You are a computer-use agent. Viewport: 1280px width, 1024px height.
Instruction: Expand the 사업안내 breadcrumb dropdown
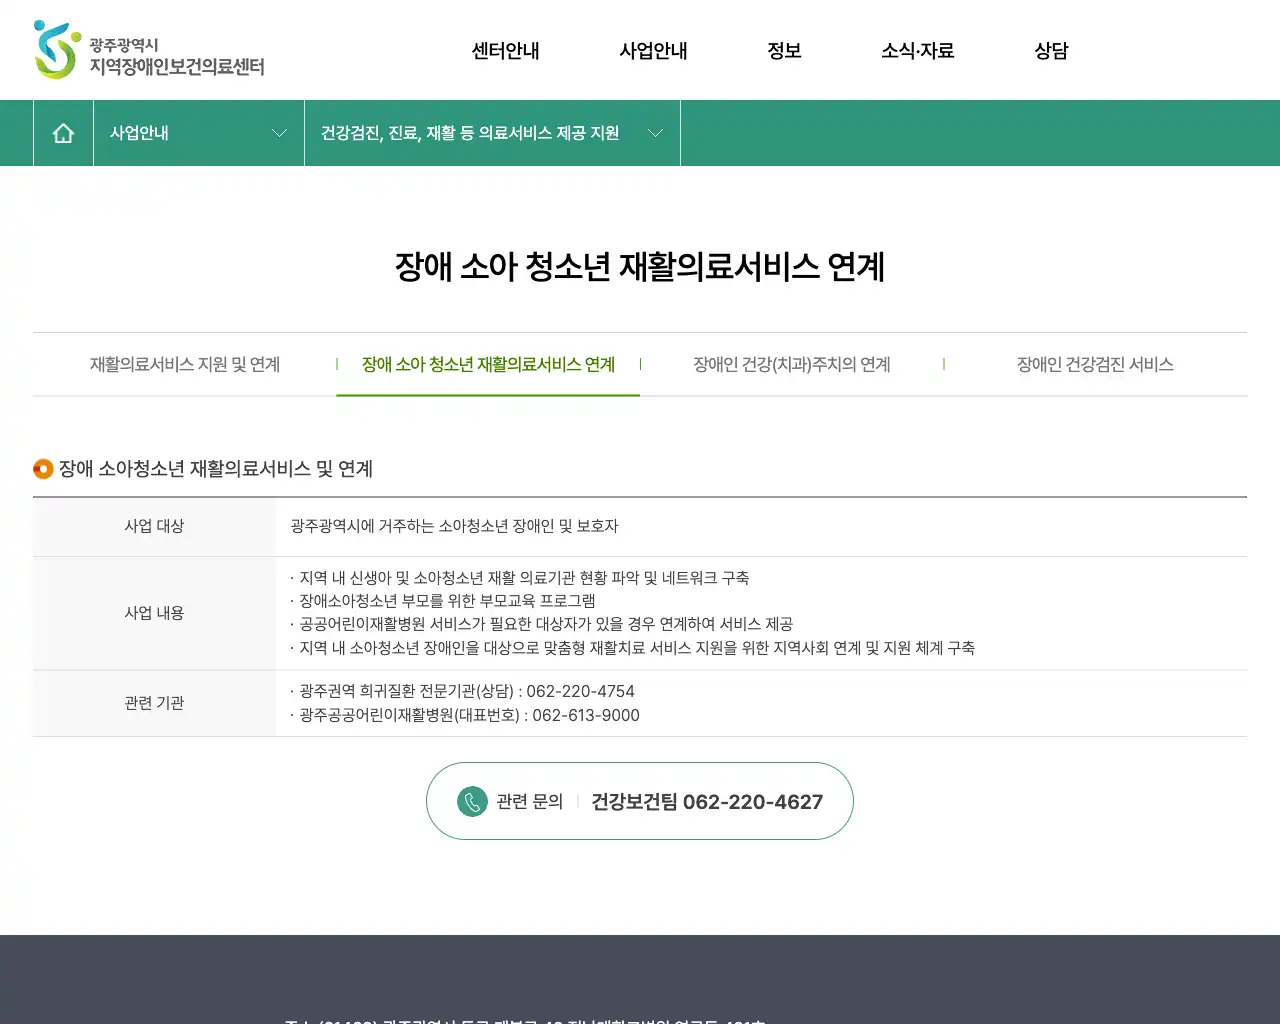[x=199, y=133]
